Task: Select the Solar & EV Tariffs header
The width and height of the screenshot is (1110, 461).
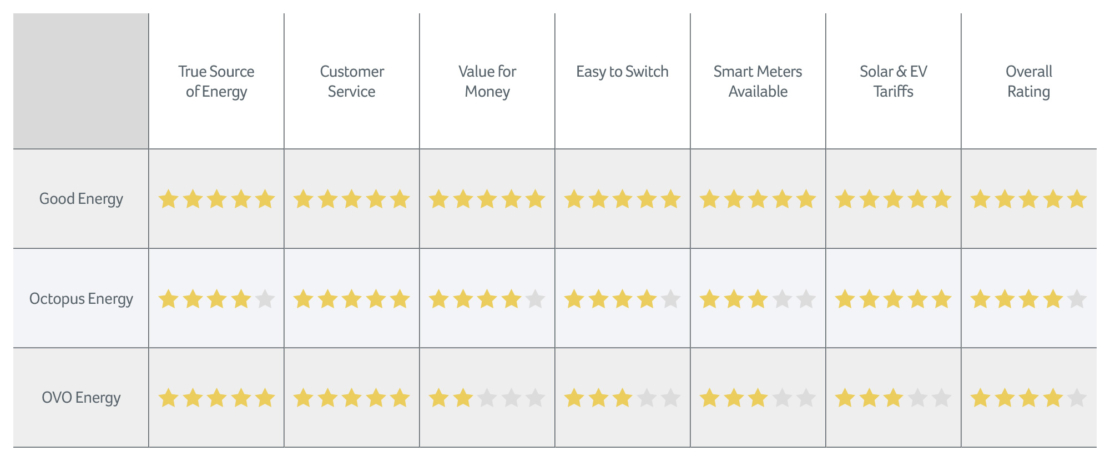Action: 893,81
